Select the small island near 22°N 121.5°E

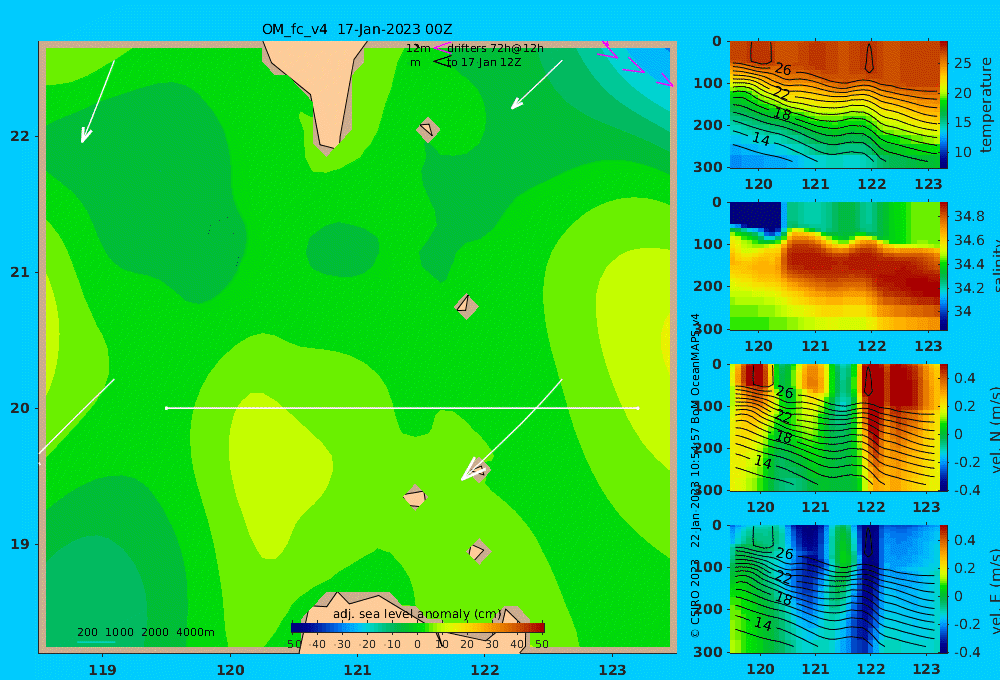click(428, 129)
